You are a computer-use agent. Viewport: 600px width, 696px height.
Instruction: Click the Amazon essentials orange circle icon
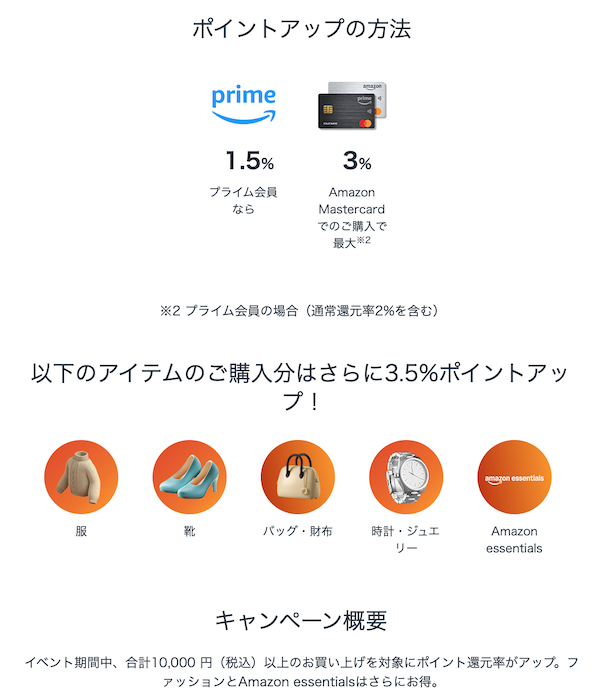click(514, 477)
